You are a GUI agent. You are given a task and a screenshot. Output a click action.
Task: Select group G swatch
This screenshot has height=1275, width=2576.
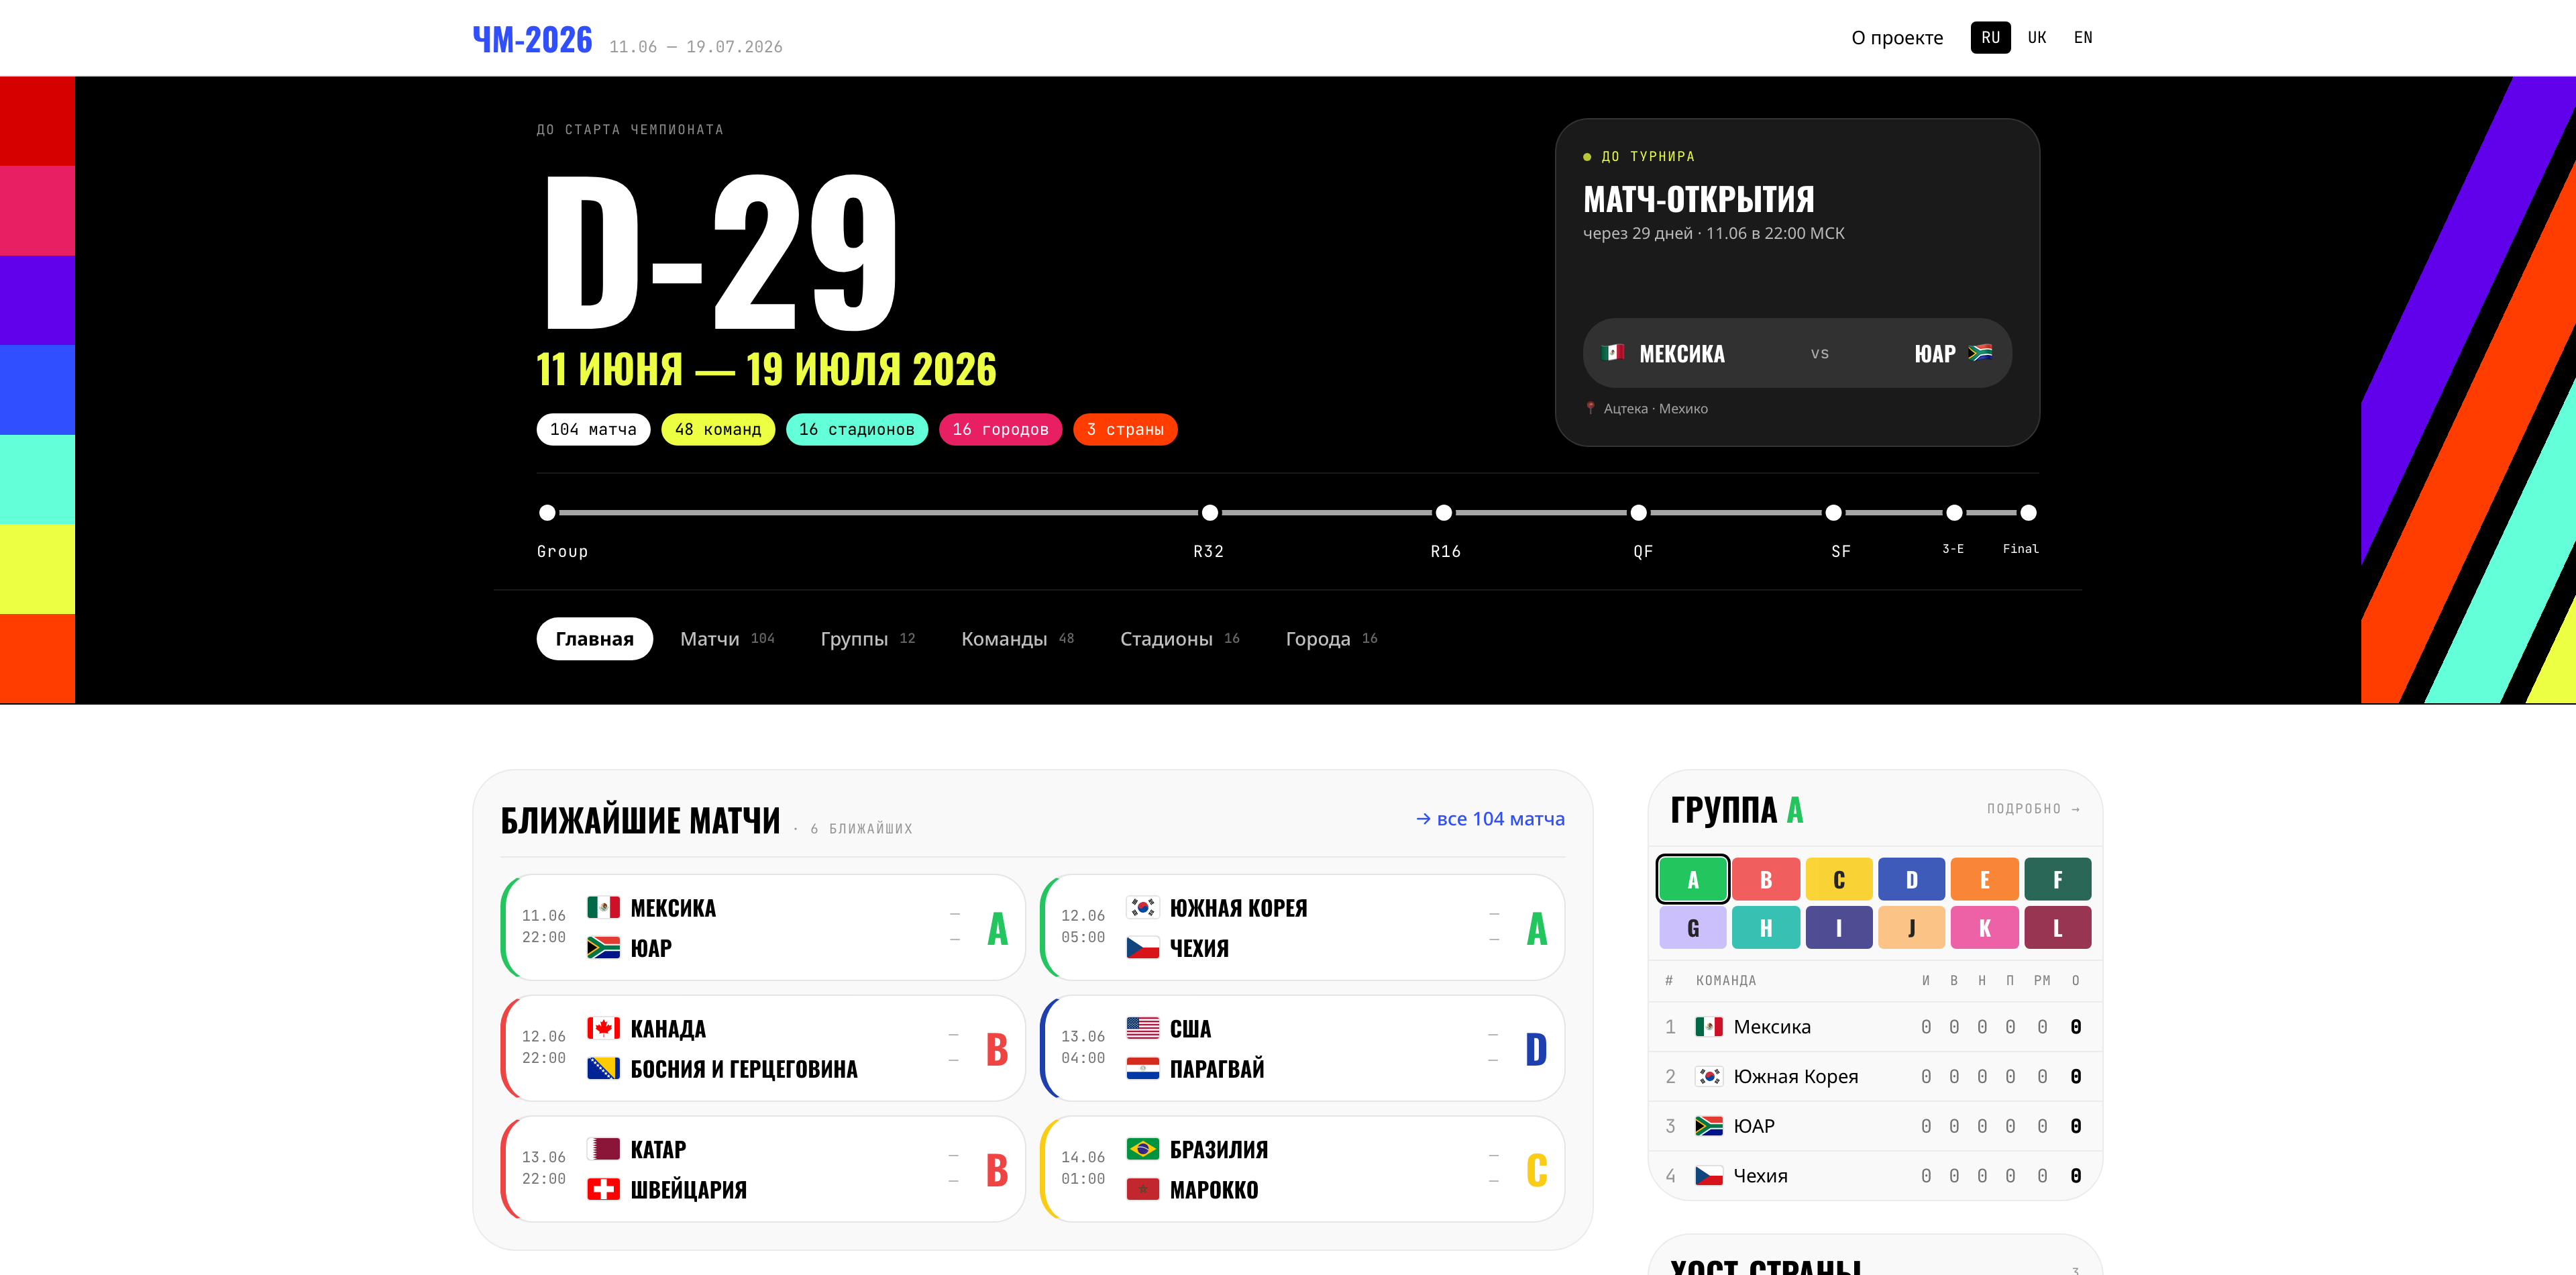(1693, 928)
